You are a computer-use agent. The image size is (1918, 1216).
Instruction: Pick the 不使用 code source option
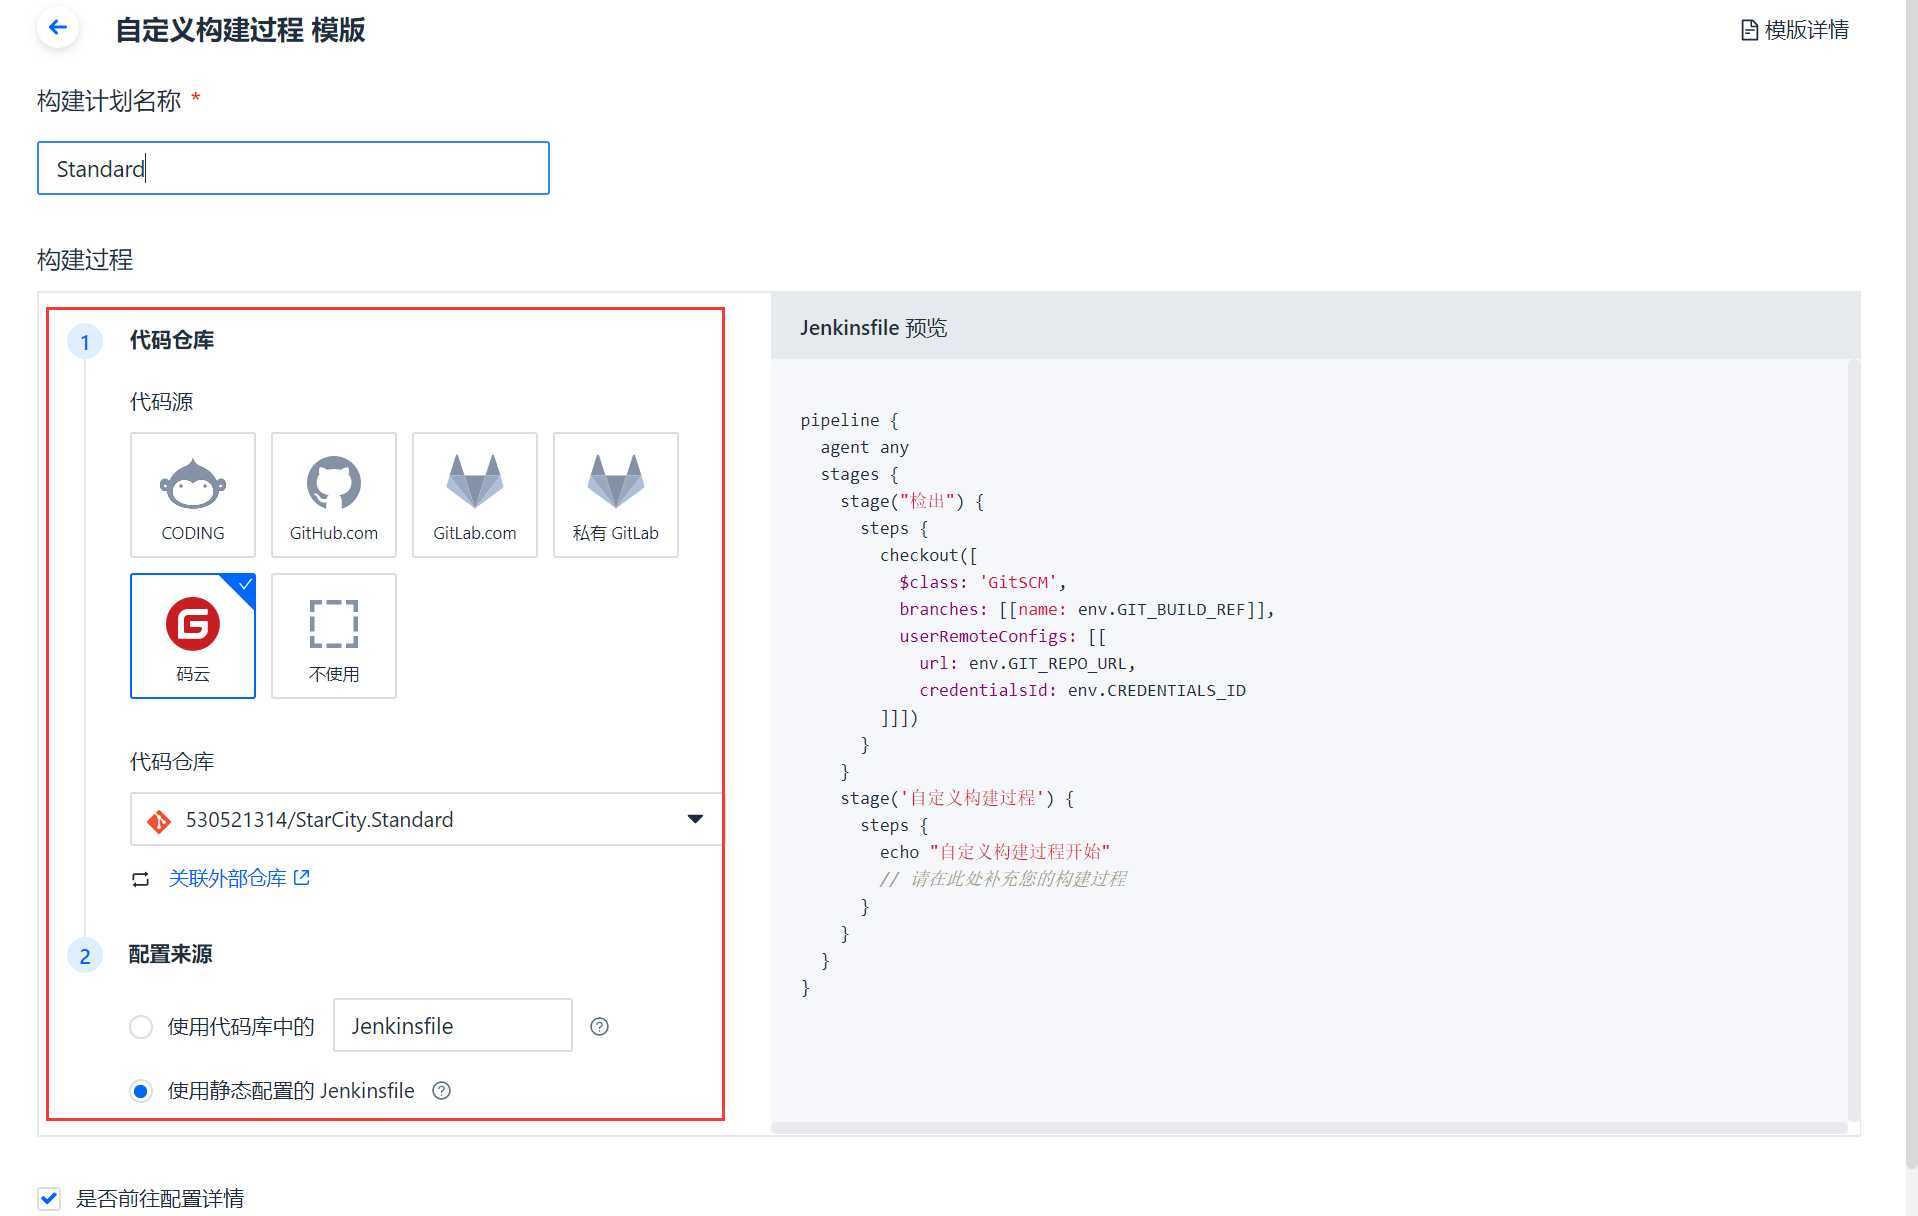[x=334, y=636]
